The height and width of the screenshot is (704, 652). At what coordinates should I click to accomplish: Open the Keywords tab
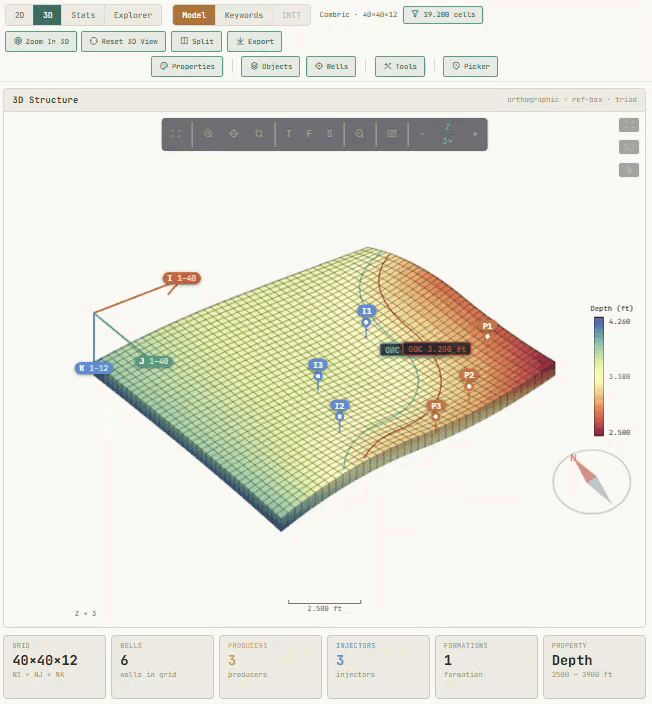pyautogui.click(x=244, y=15)
